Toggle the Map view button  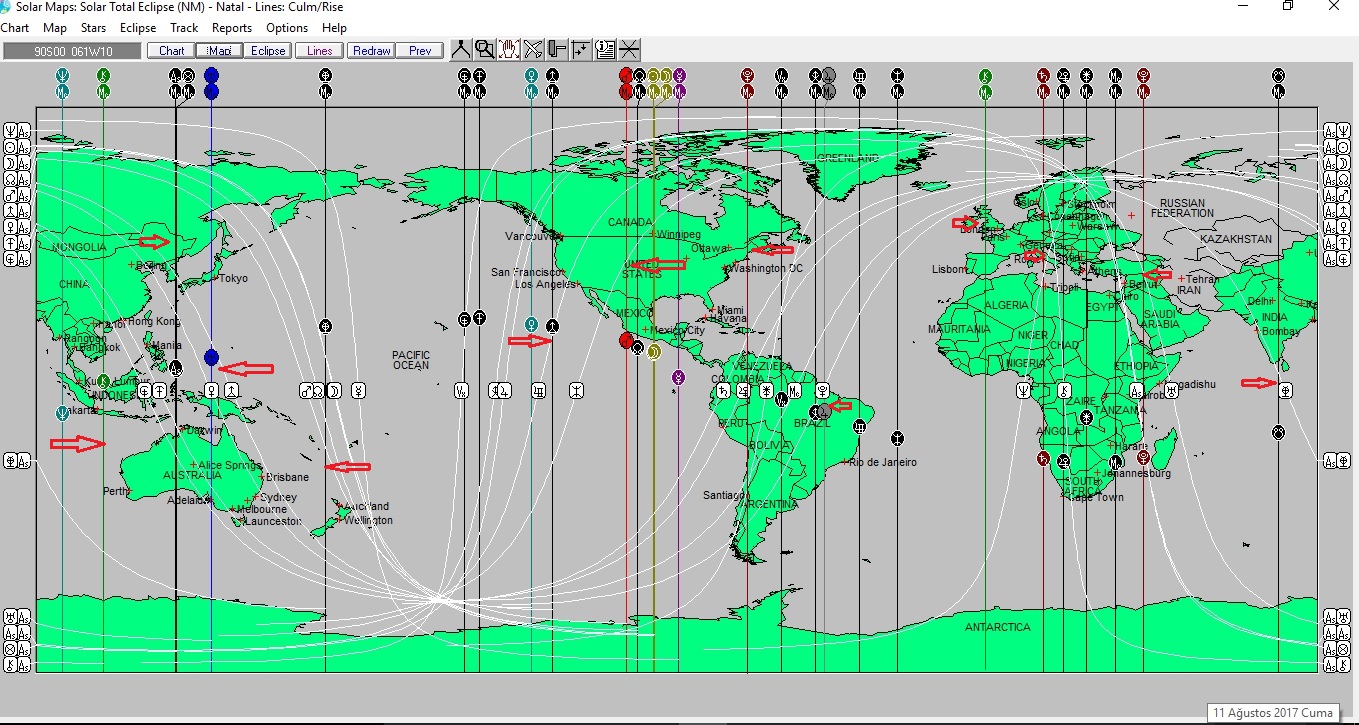click(x=219, y=50)
